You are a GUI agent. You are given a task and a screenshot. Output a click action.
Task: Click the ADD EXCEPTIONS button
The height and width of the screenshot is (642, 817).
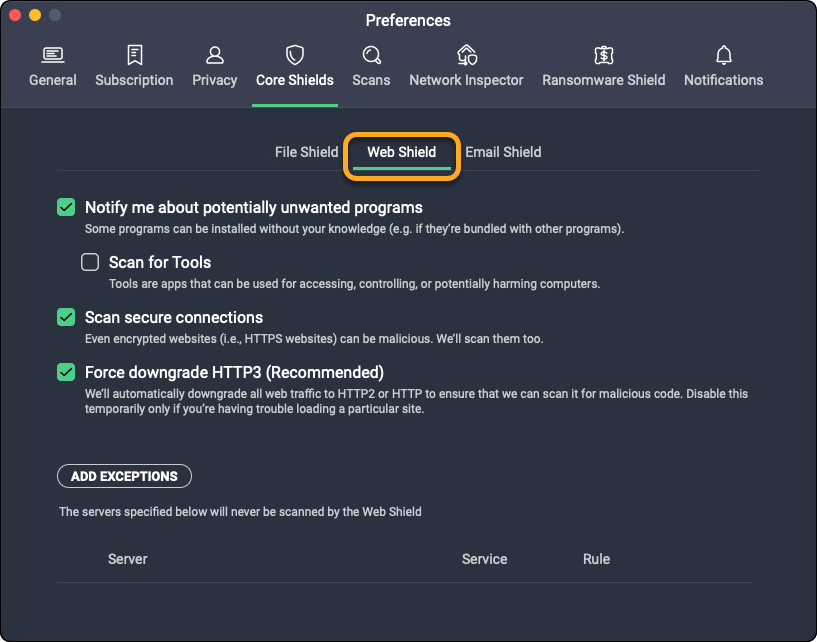click(x=124, y=477)
